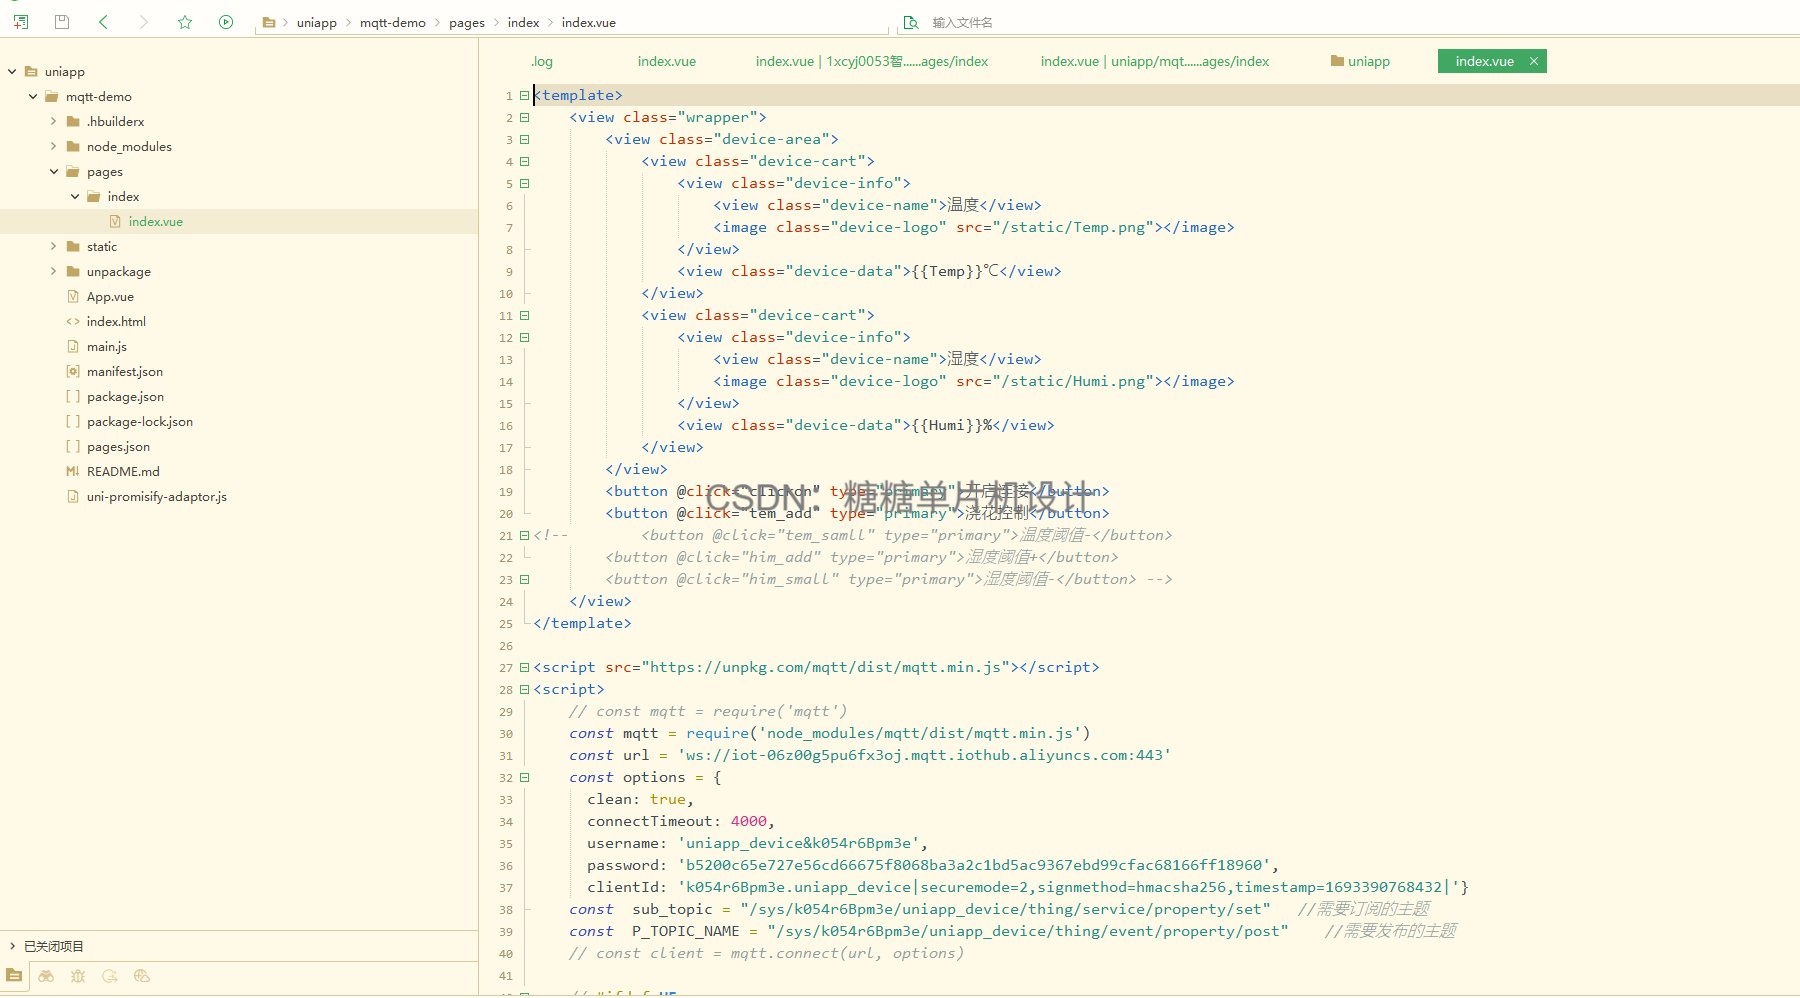Click the cloud globe icon at bottom
The width and height of the screenshot is (1800, 998).
point(142,976)
